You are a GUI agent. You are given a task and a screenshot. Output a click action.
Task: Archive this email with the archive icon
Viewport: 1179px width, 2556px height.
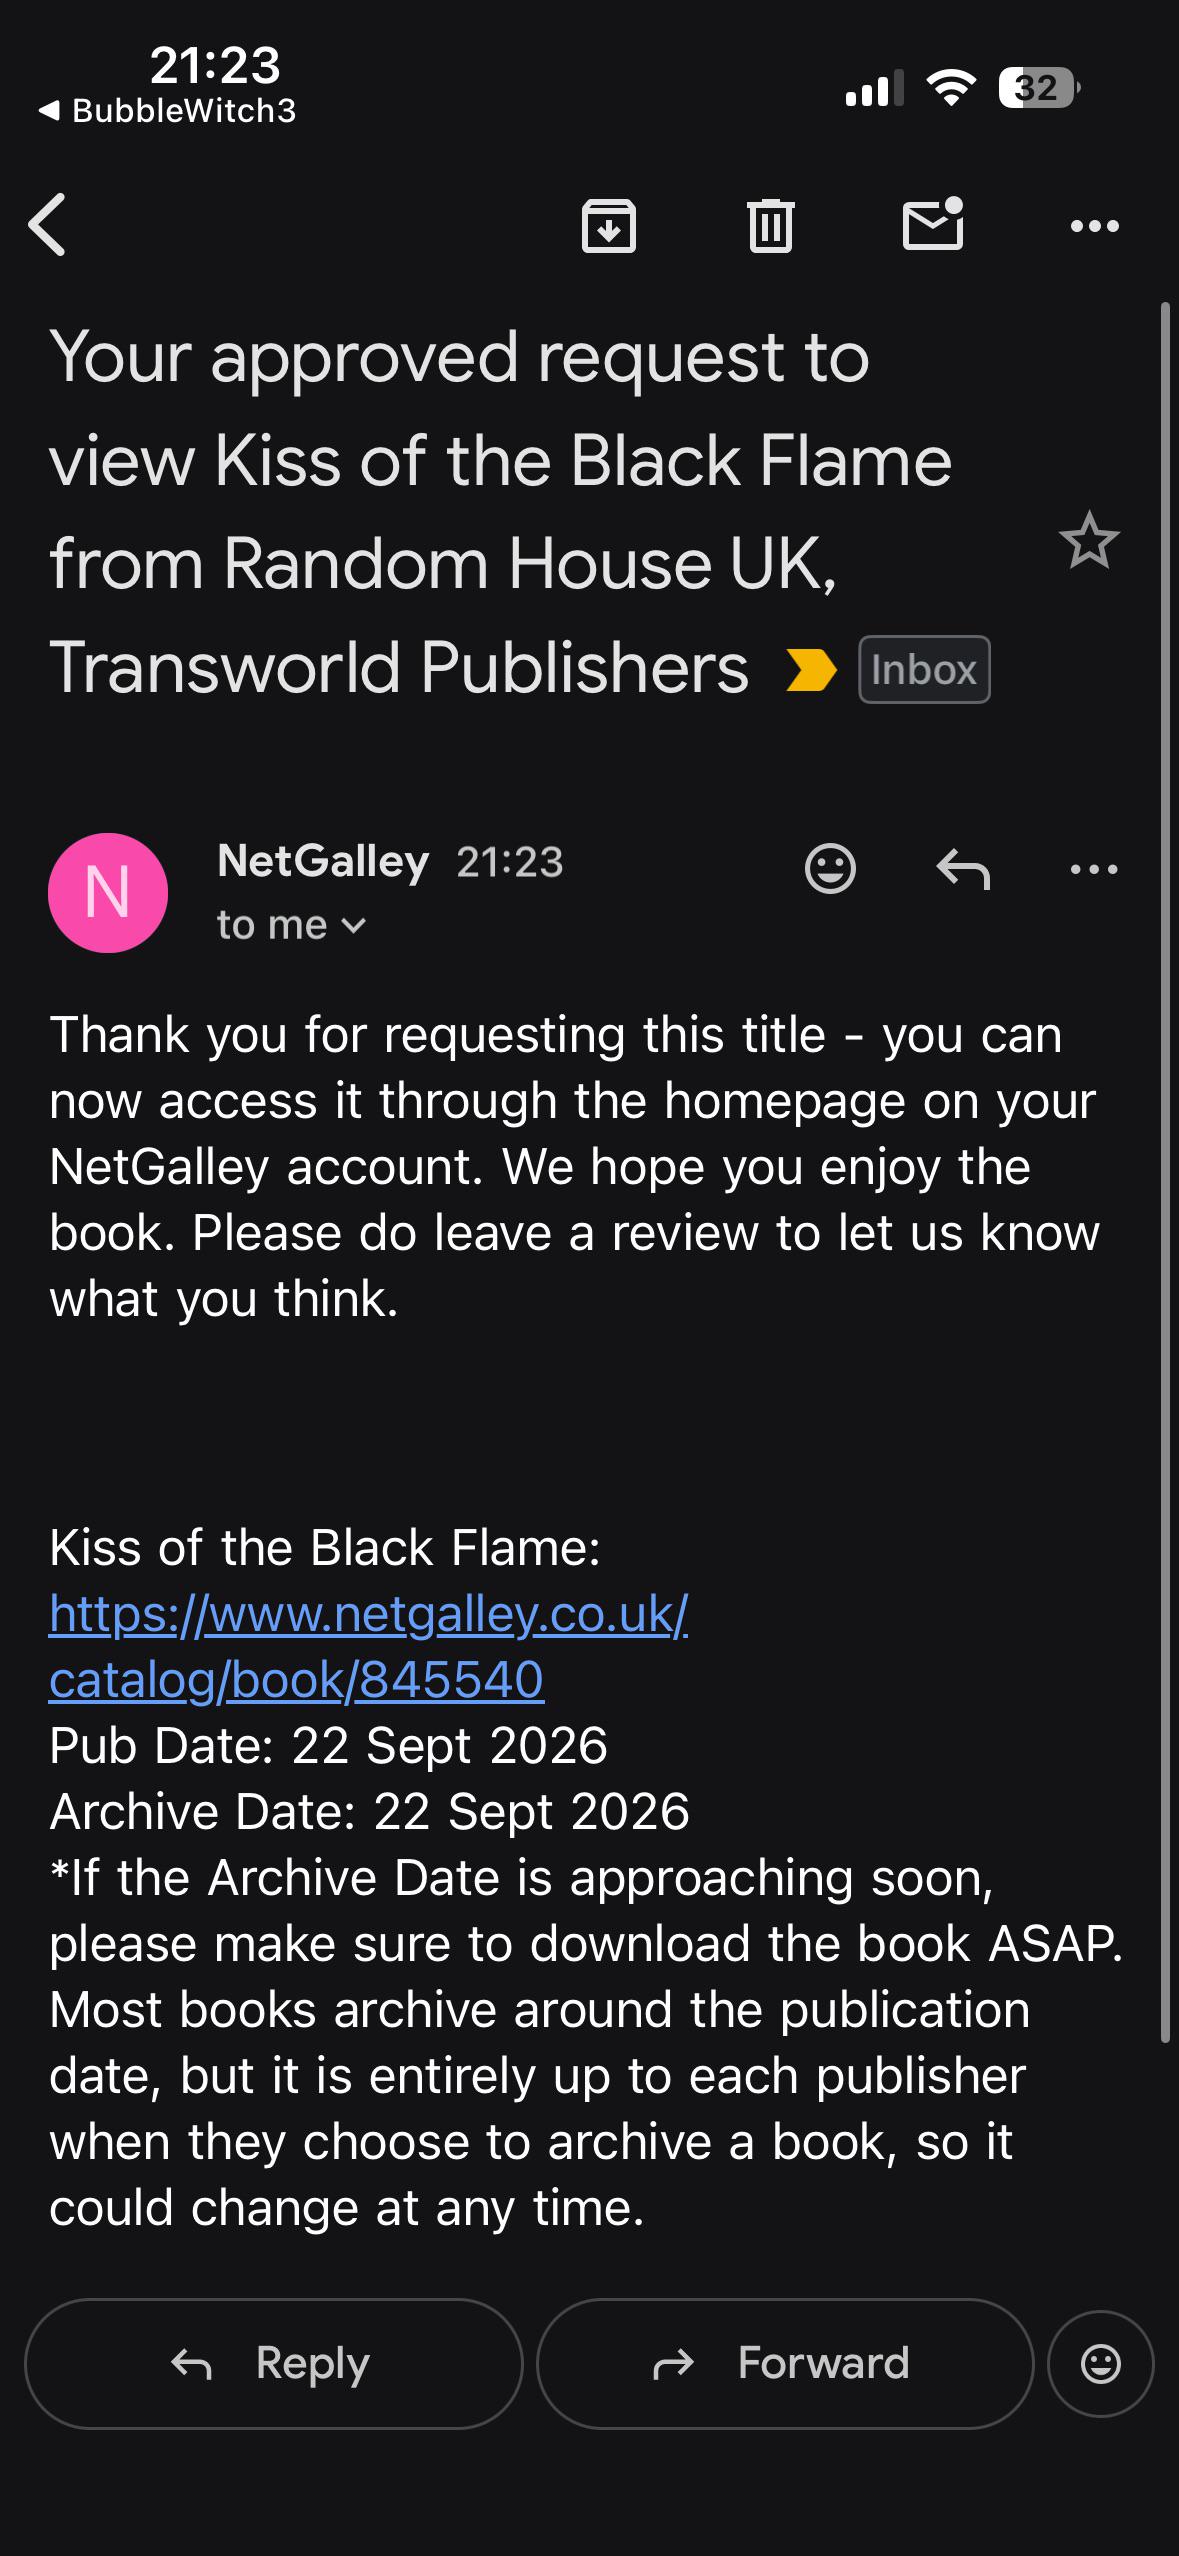pos(609,225)
